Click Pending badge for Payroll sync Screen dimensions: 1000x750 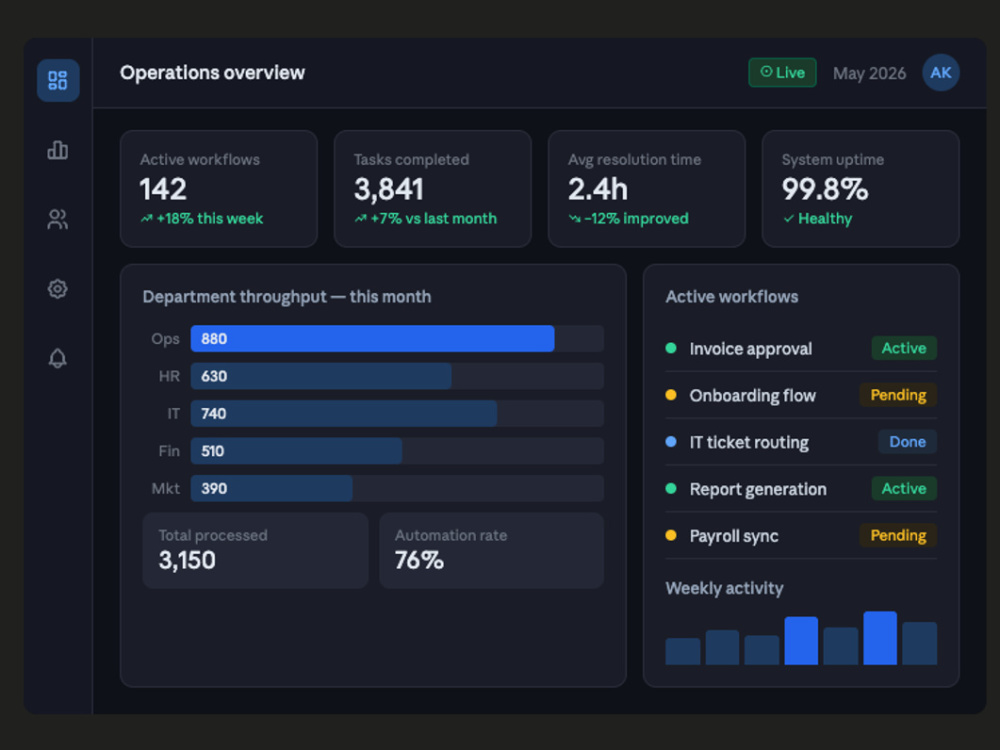[x=899, y=536]
